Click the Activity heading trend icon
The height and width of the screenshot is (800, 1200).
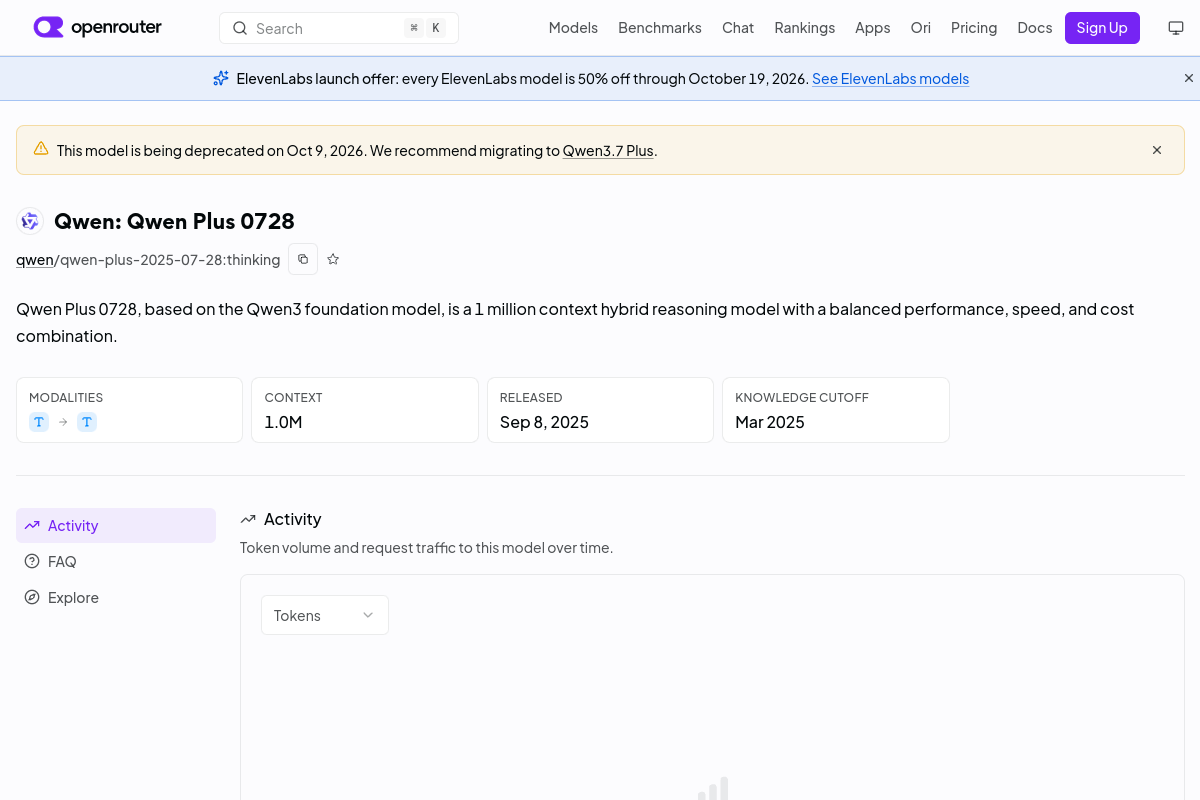click(x=248, y=519)
